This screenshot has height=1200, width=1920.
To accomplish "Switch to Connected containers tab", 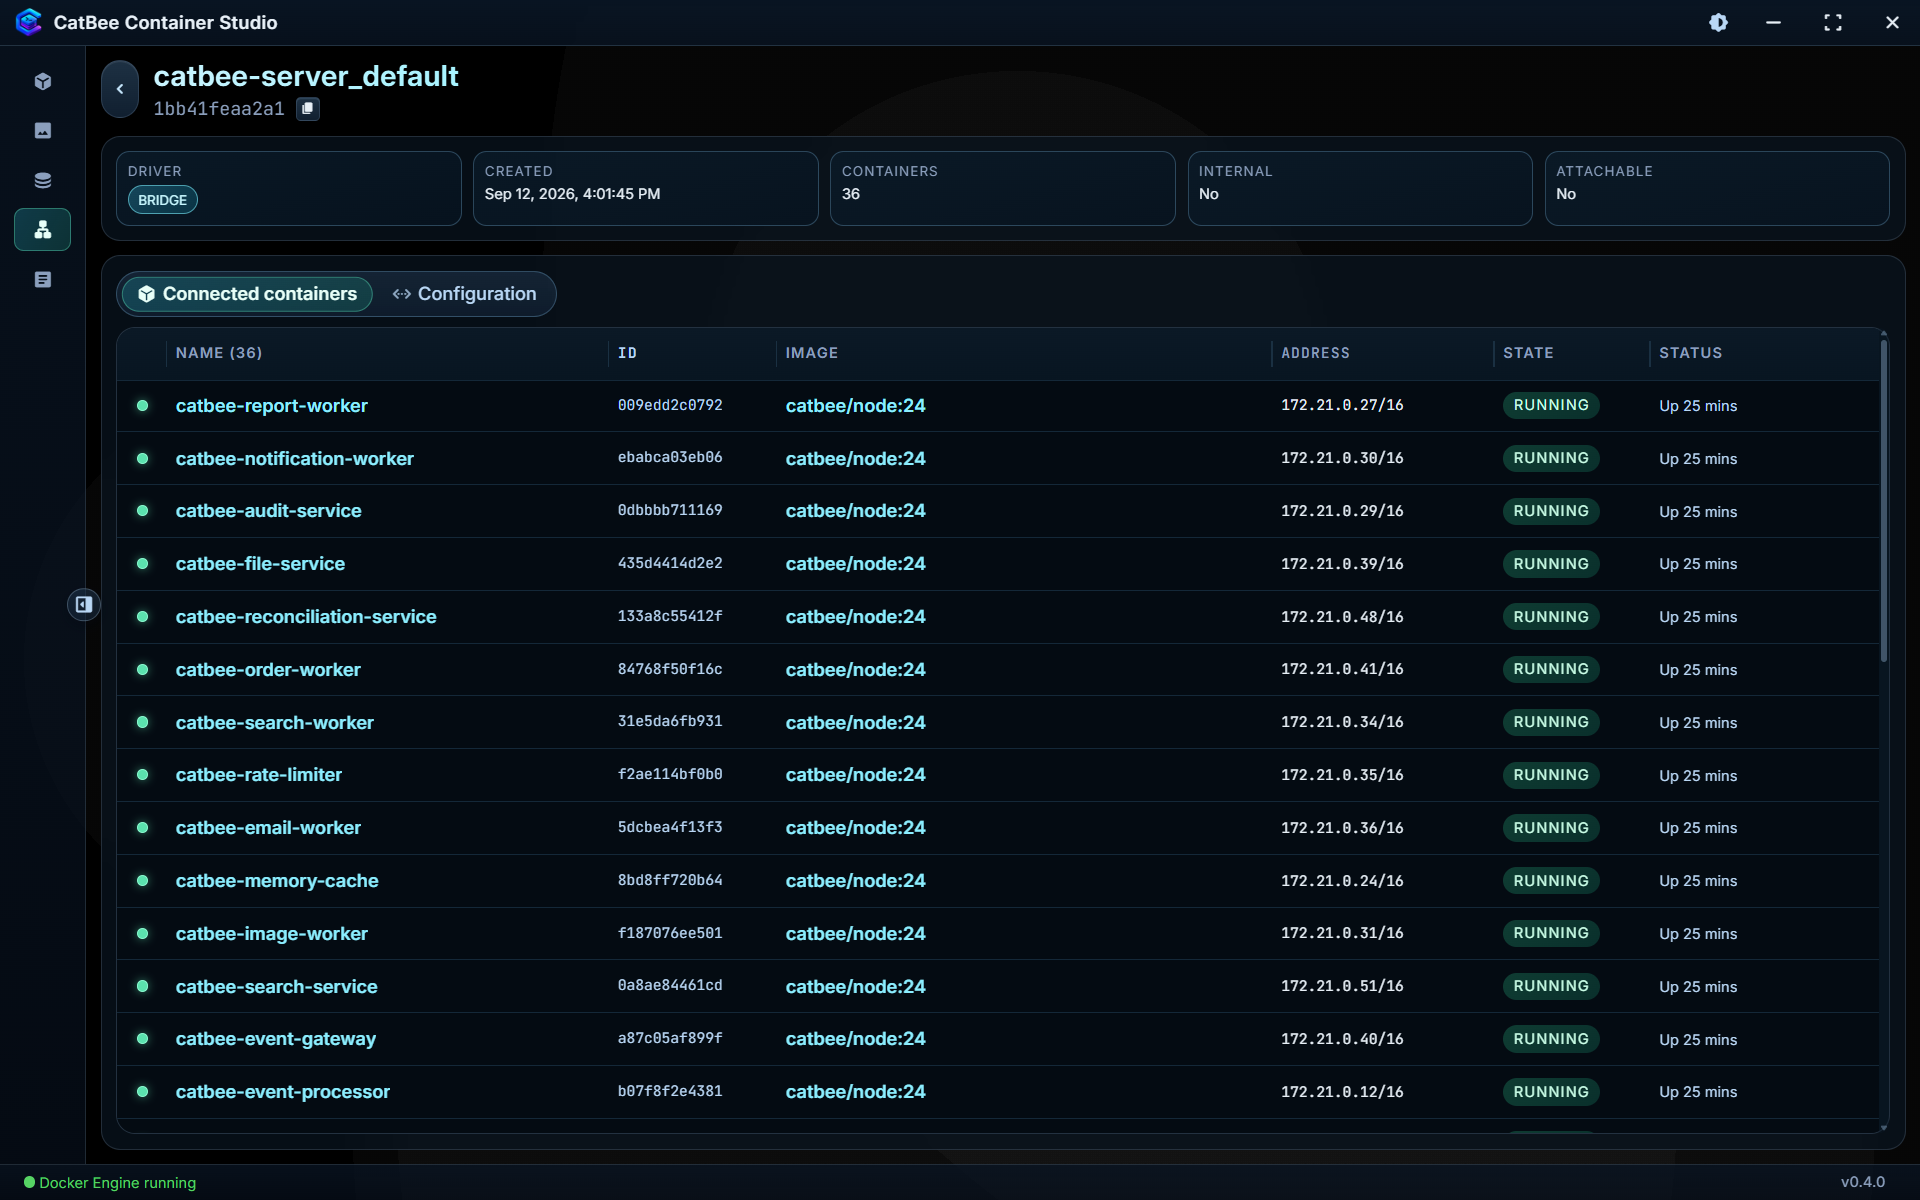I will pyautogui.click(x=247, y=294).
